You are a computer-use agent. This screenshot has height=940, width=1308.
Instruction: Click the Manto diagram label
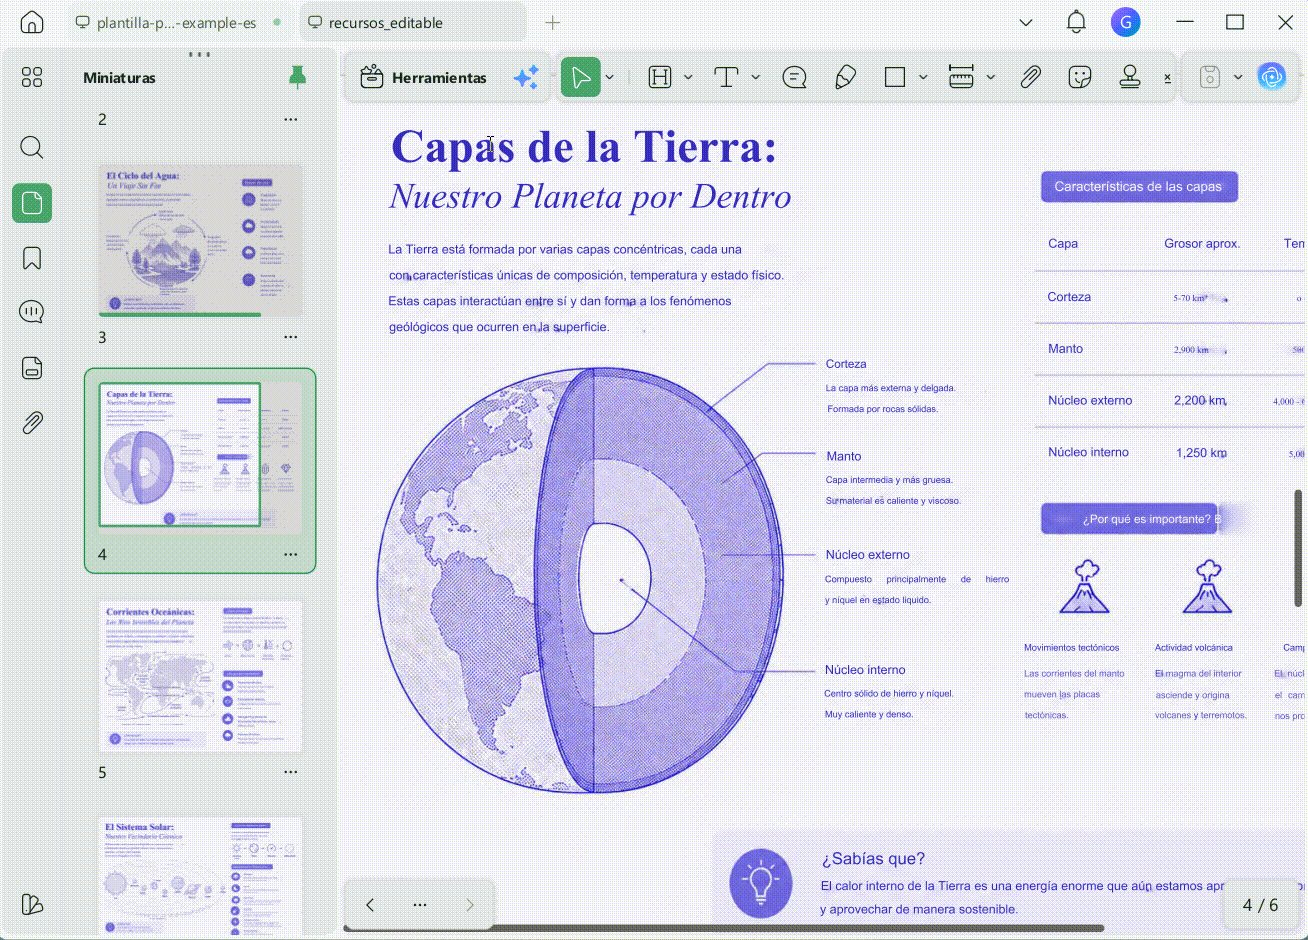pos(843,456)
